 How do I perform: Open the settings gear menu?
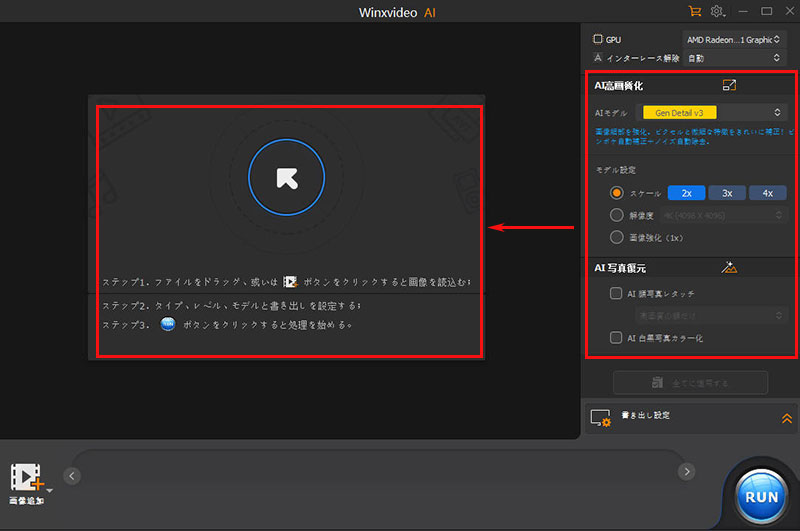coord(717,11)
